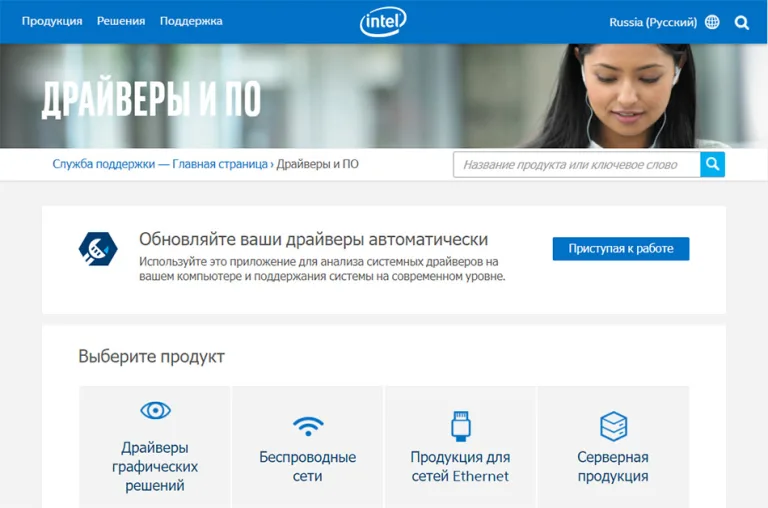This screenshot has height=508, width=768.
Task: Click the Драйверы и ПО breadcrumb text
Action: pos(317,164)
